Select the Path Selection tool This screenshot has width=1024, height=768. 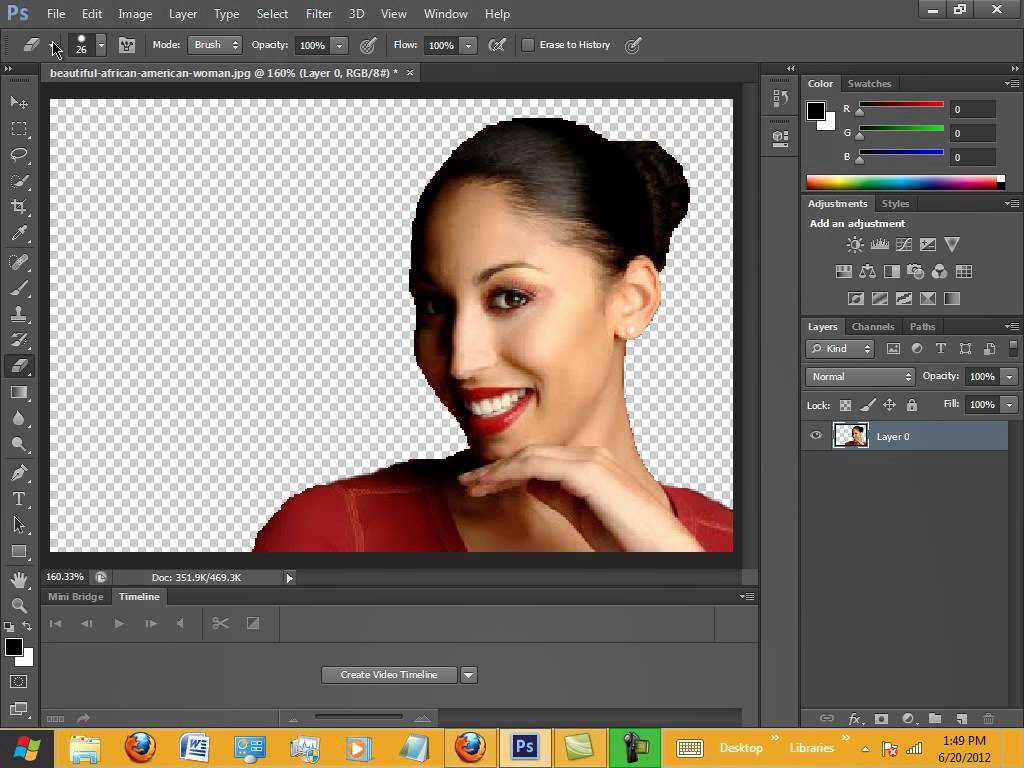pyautogui.click(x=19, y=525)
